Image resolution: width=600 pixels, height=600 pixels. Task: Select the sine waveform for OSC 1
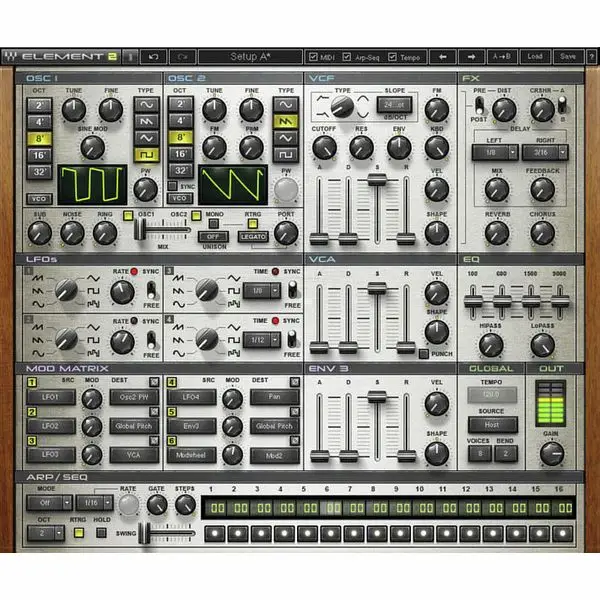point(148,103)
